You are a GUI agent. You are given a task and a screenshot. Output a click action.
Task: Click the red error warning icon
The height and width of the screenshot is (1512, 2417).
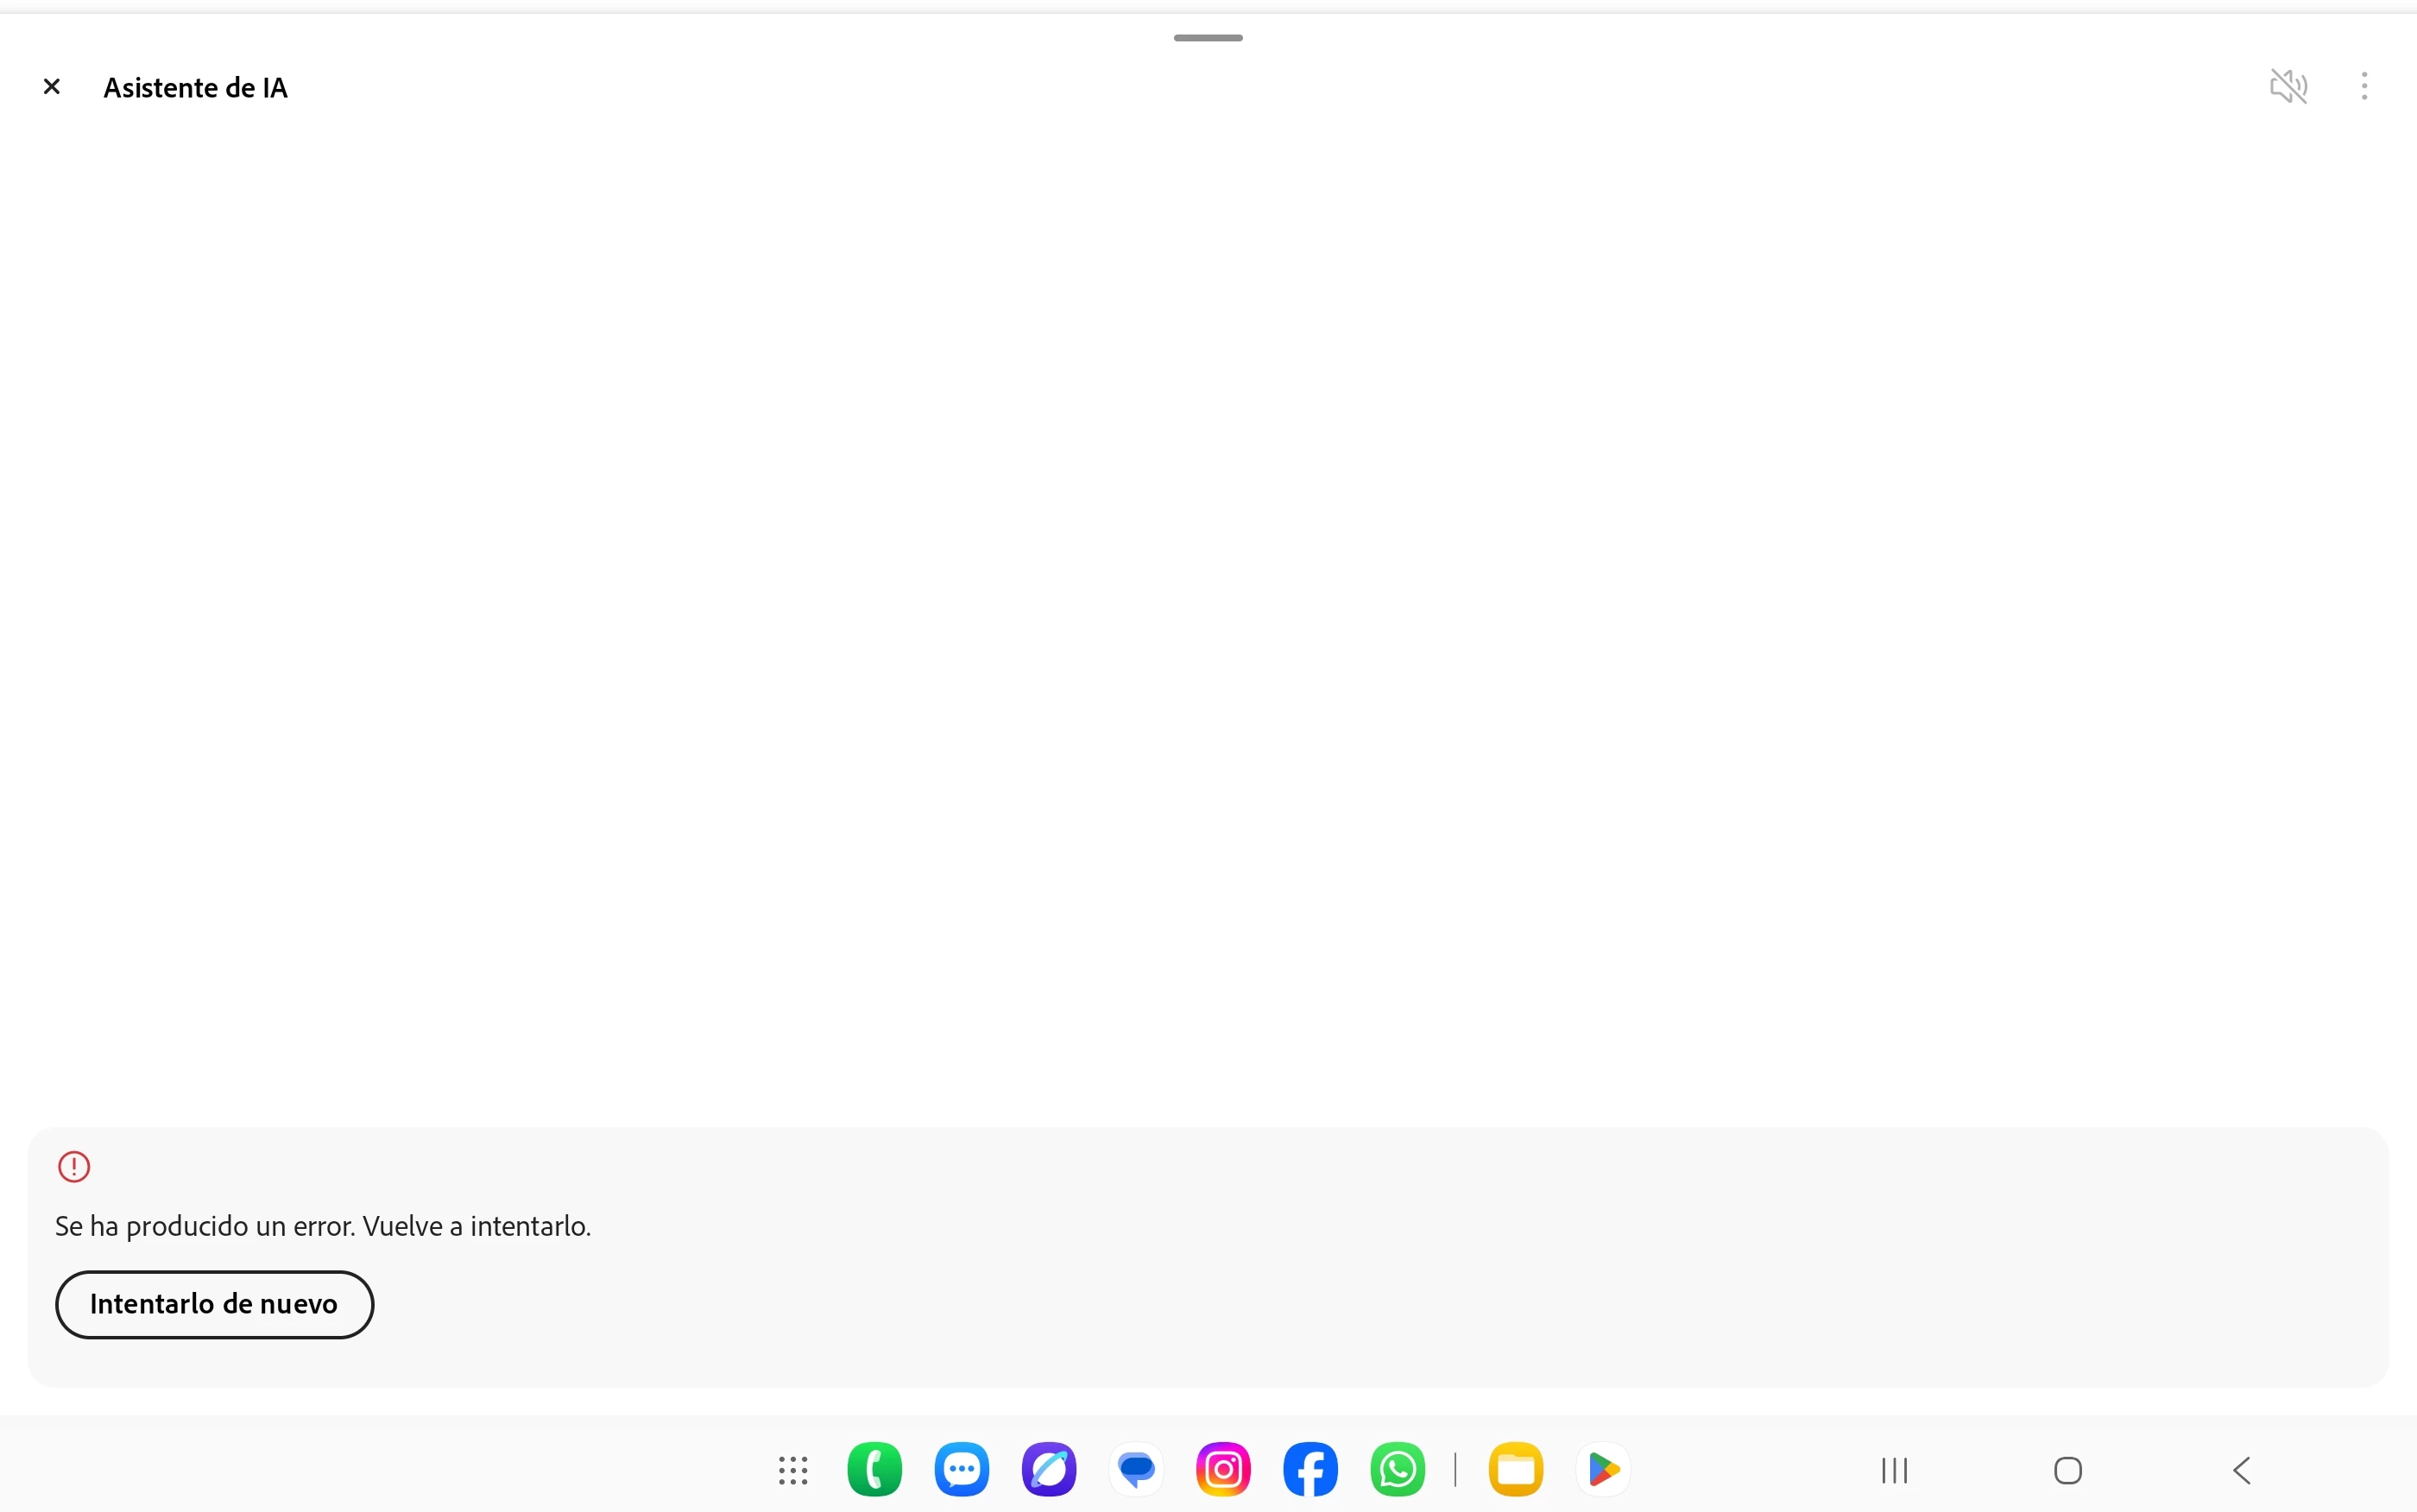(74, 1166)
